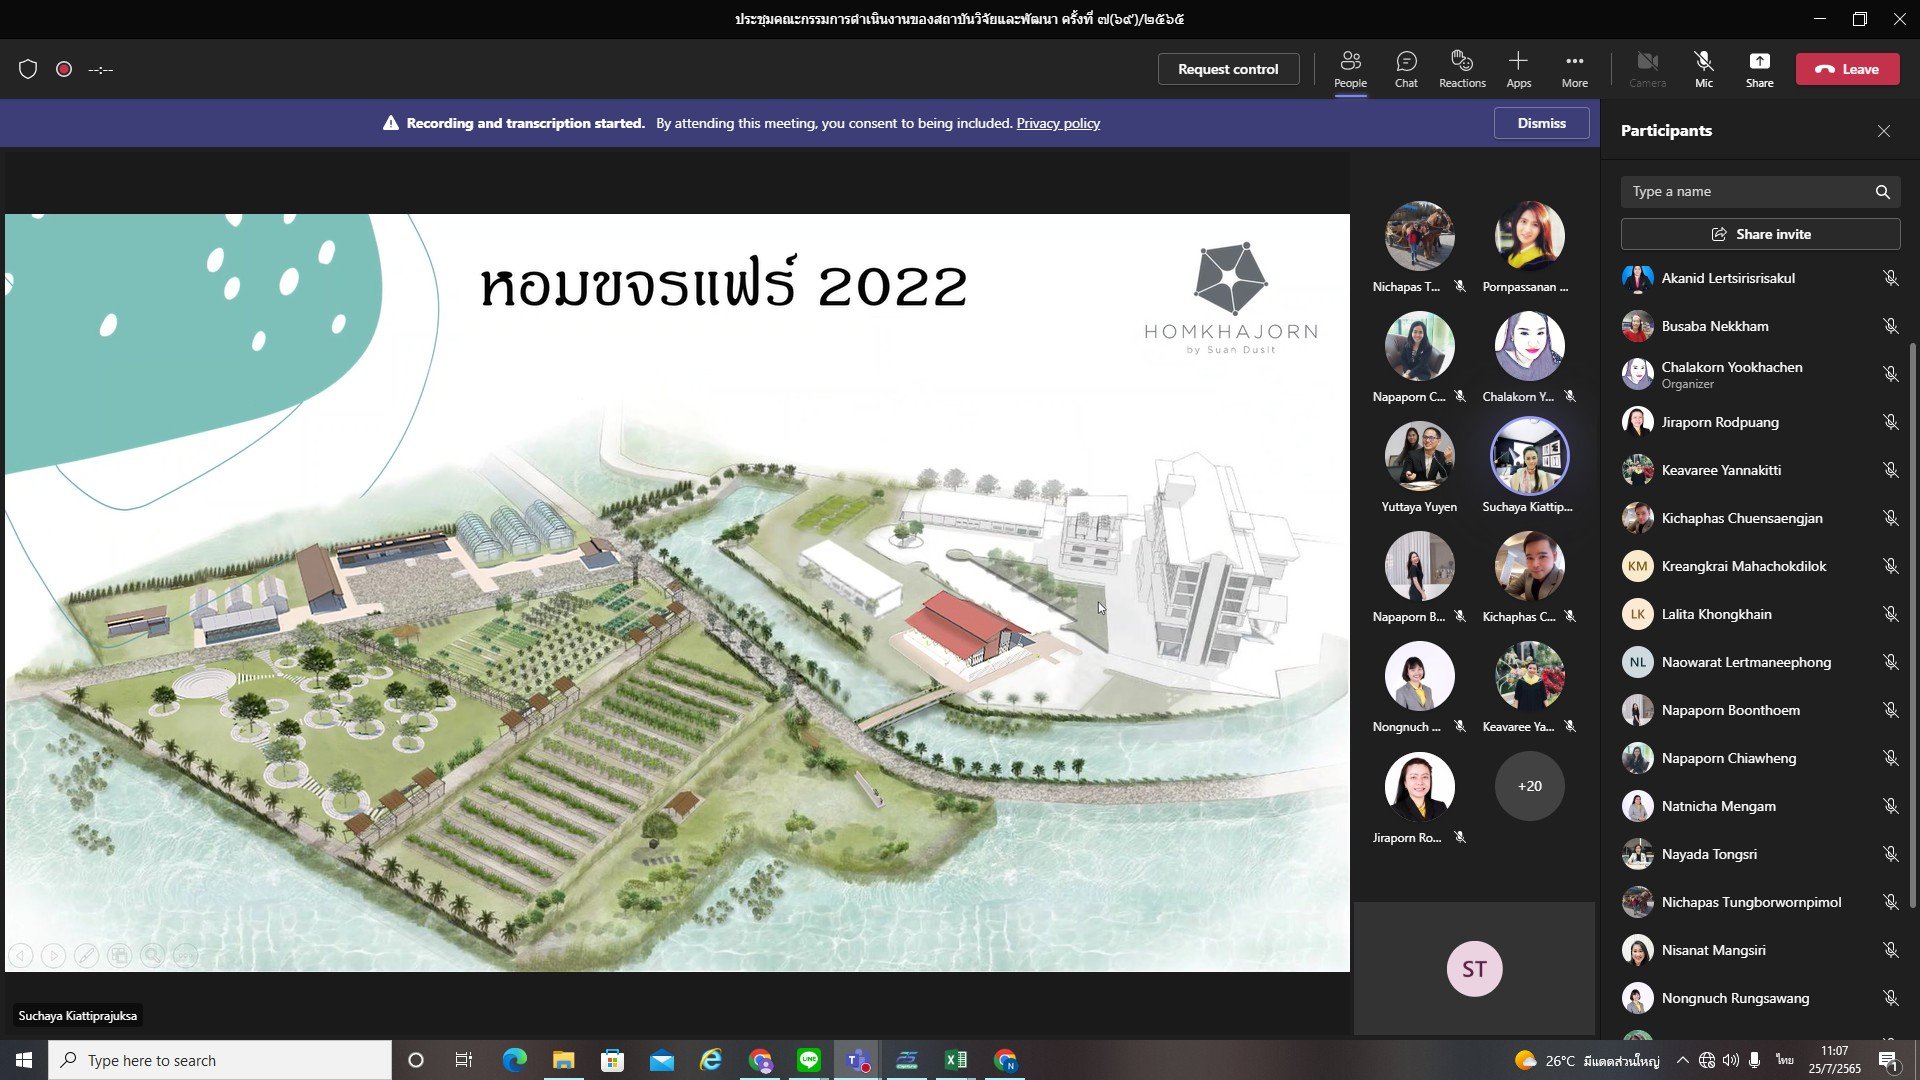Dismiss the recording notification banner
Viewport: 1920px width, 1080px height.
[1541, 123]
